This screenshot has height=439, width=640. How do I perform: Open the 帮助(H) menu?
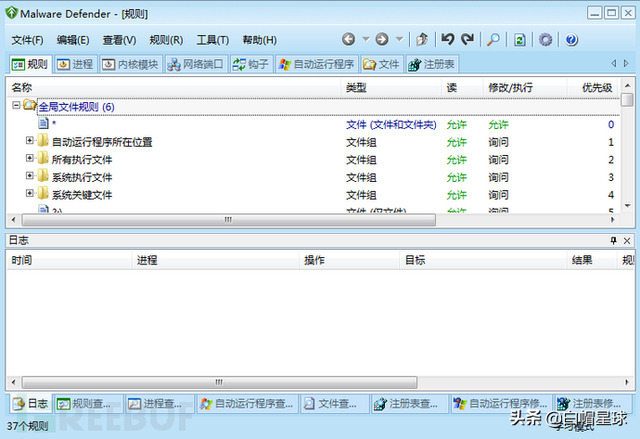click(260, 40)
